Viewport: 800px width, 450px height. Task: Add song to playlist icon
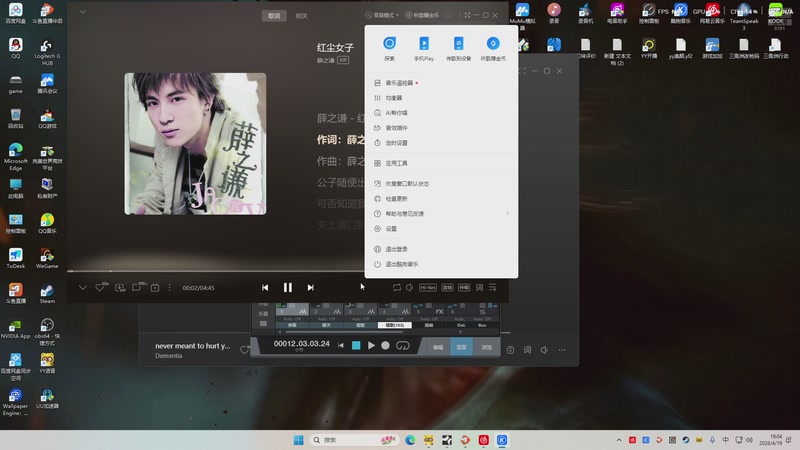155,288
